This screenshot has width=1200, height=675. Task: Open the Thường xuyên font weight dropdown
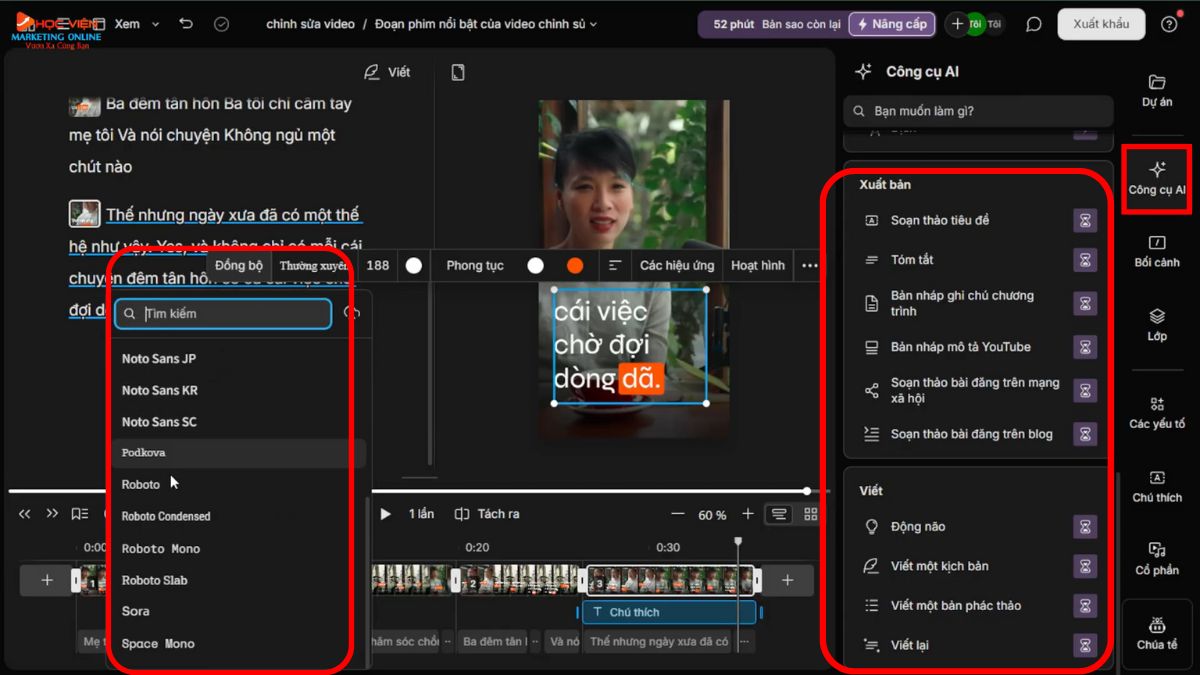click(x=313, y=265)
